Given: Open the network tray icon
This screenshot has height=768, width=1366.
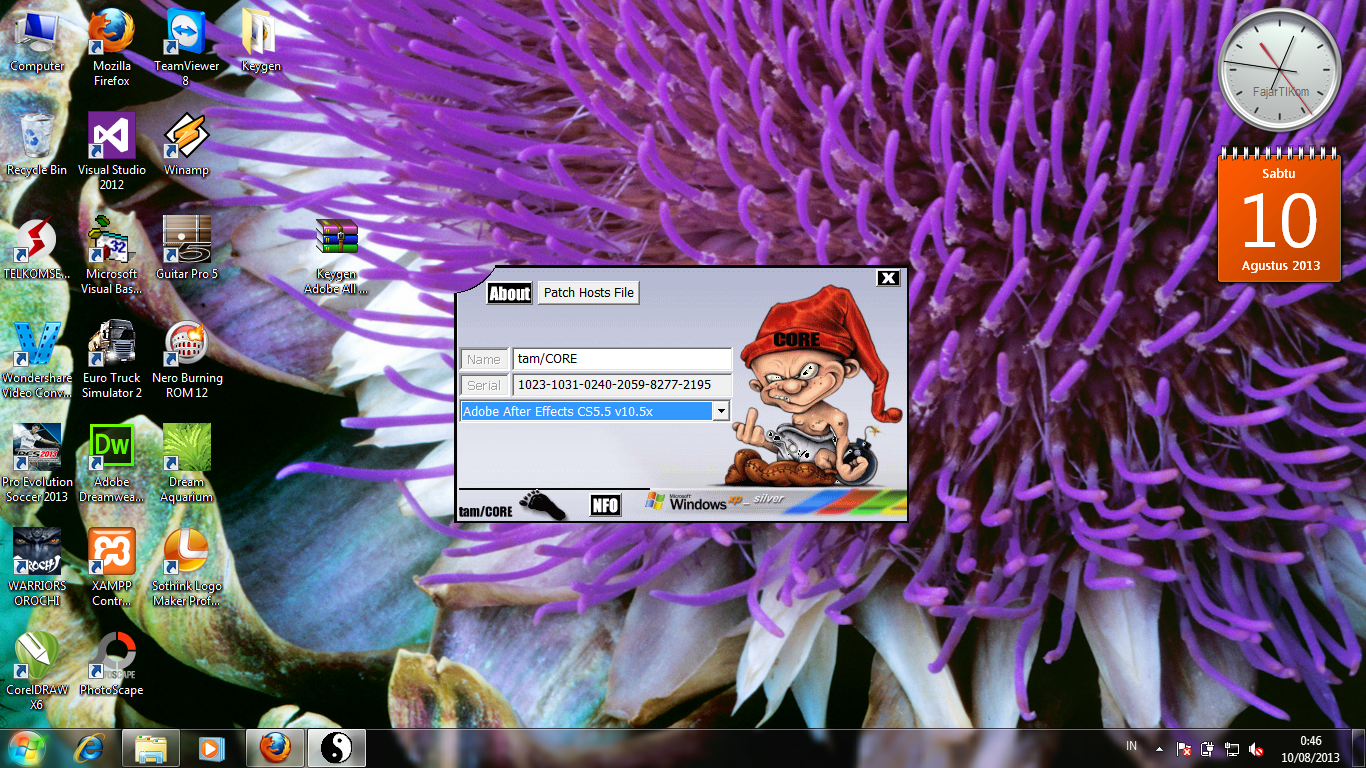Looking at the screenshot, I should point(1232,748).
